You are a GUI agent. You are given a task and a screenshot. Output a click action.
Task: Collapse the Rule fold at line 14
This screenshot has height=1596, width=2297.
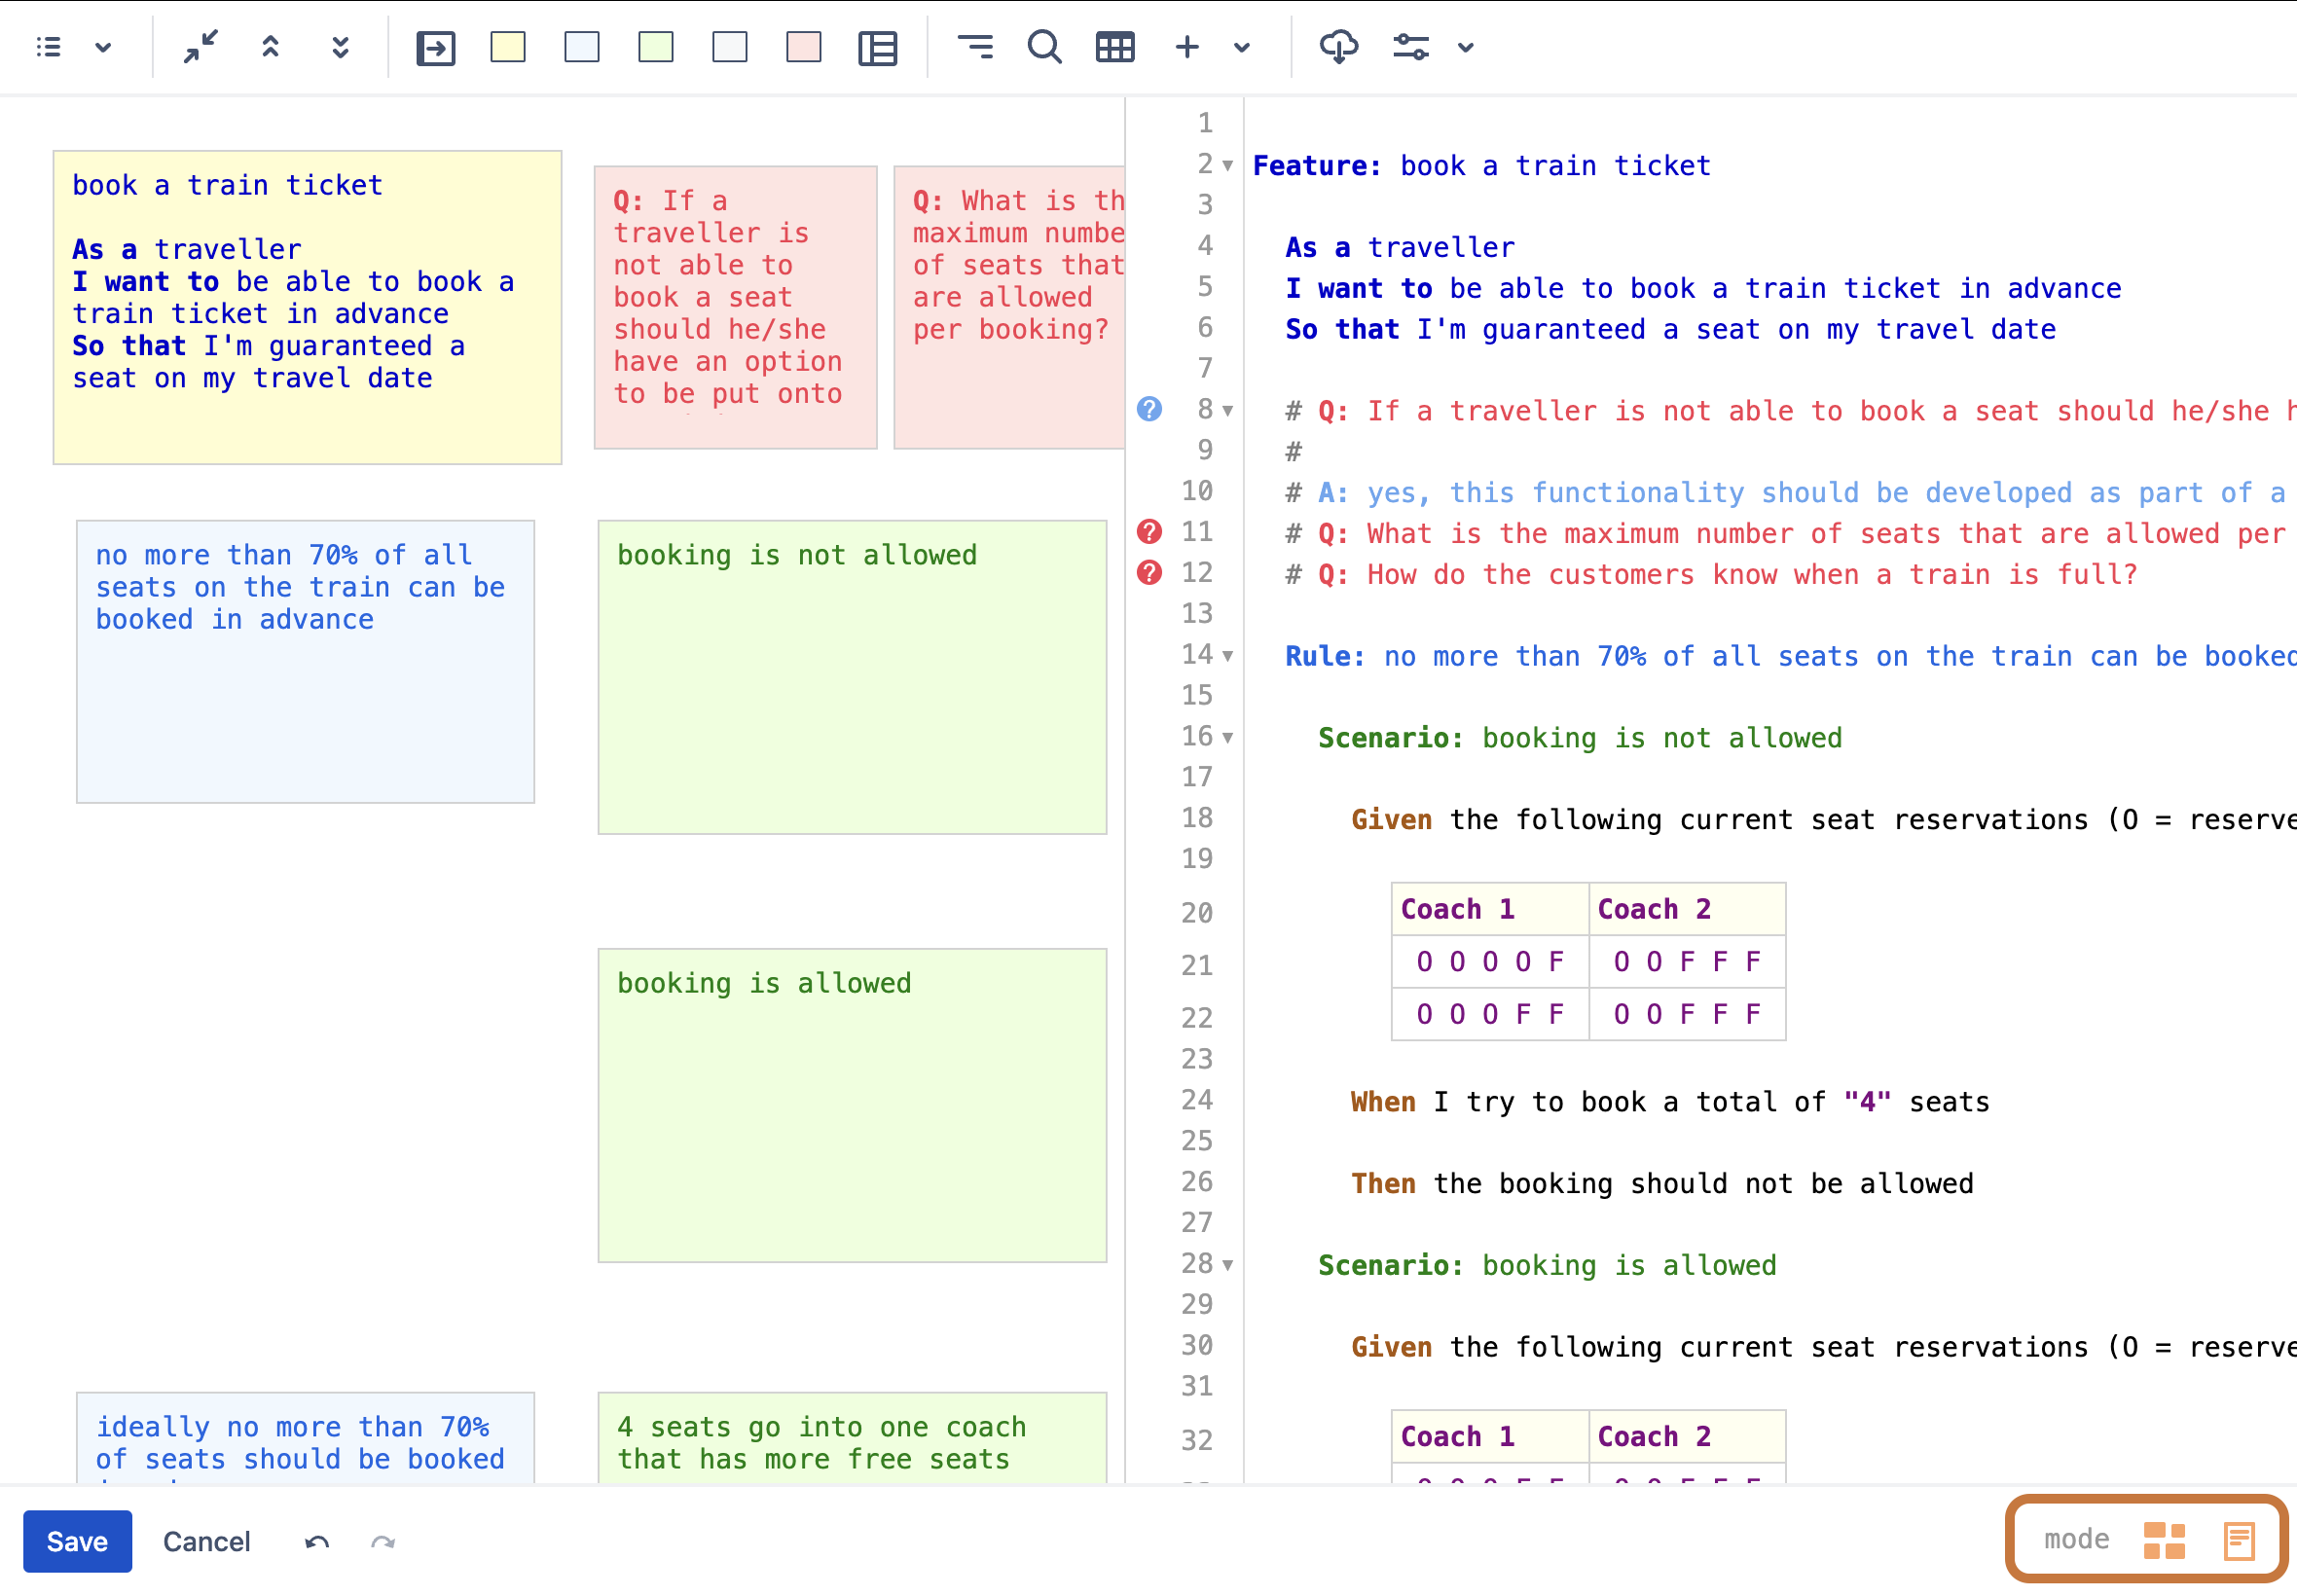pos(1228,656)
